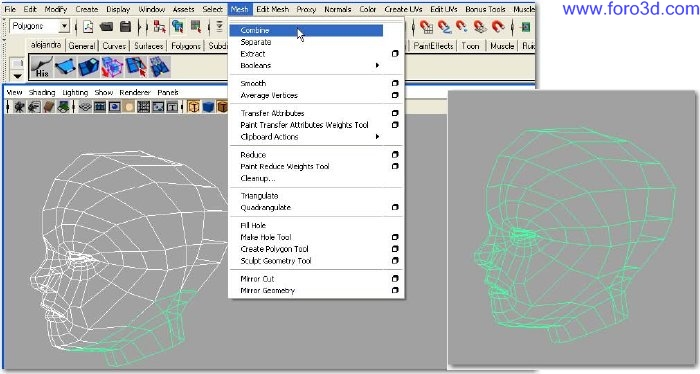Select by object type mode icon

point(178,27)
